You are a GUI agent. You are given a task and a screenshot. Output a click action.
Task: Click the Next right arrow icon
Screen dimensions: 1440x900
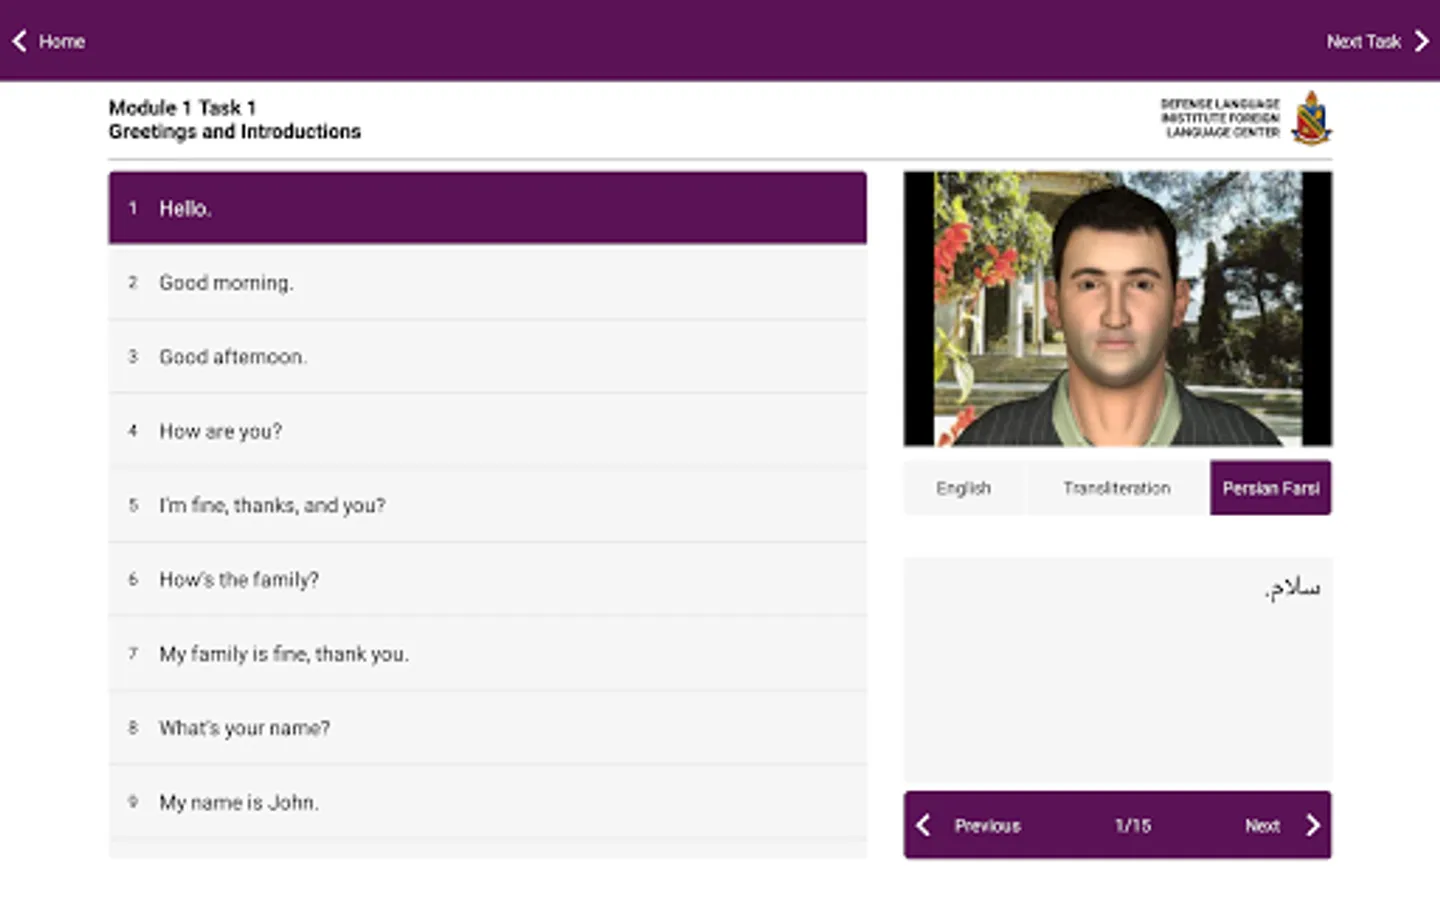coord(1313,825)
